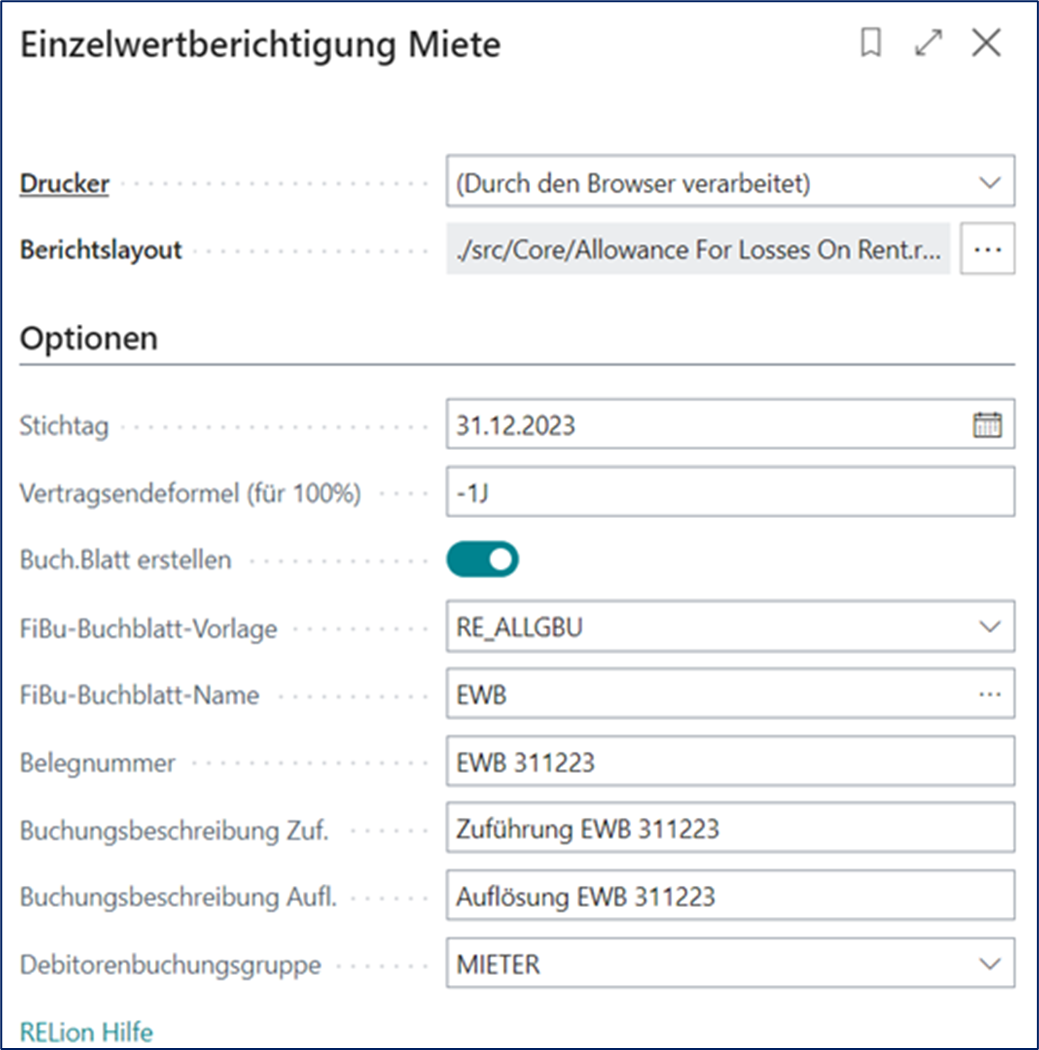Image resolution: width=1039 pixels, height=1050 pixels.
Task: Click the FiBu-Buchblatt-Name field showing EWB
Action: [x=700, y=695]
